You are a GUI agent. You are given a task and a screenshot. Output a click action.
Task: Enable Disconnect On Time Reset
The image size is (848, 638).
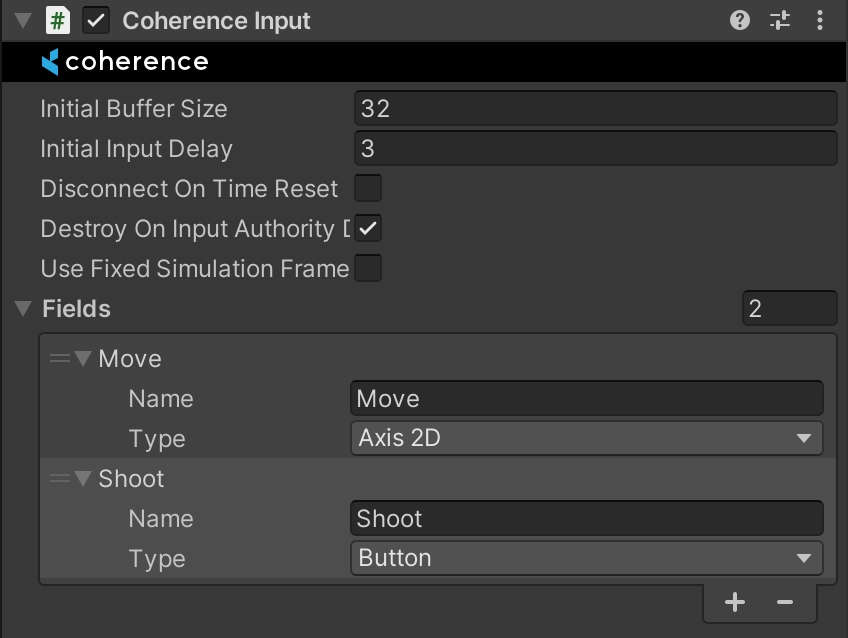pyautogui.click(x=368, y=188)
